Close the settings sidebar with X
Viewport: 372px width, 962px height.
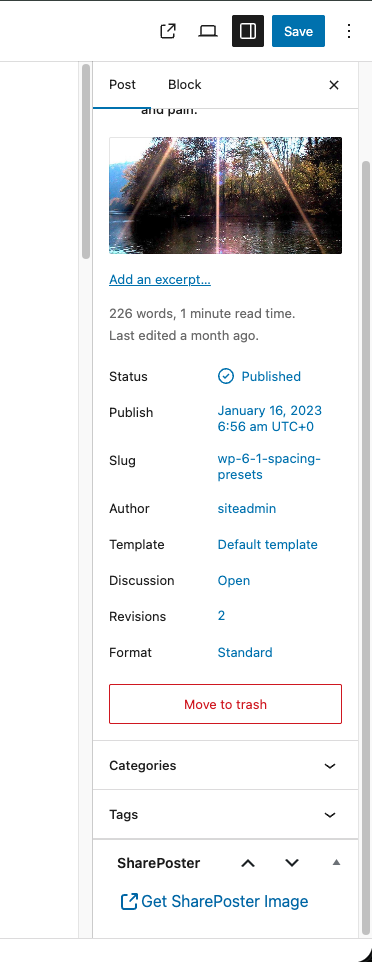coord(334,85)
